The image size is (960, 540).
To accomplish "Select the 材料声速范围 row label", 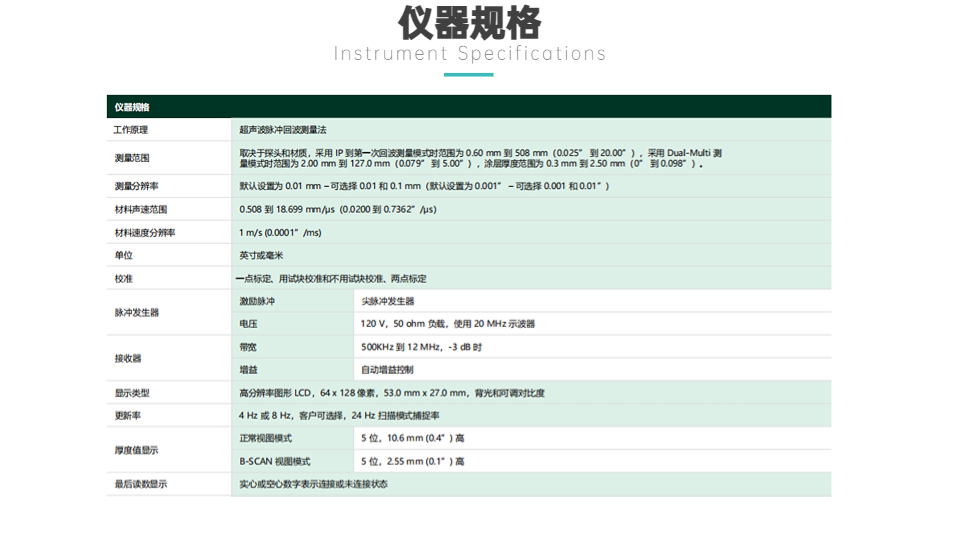I will coord(140,210).
